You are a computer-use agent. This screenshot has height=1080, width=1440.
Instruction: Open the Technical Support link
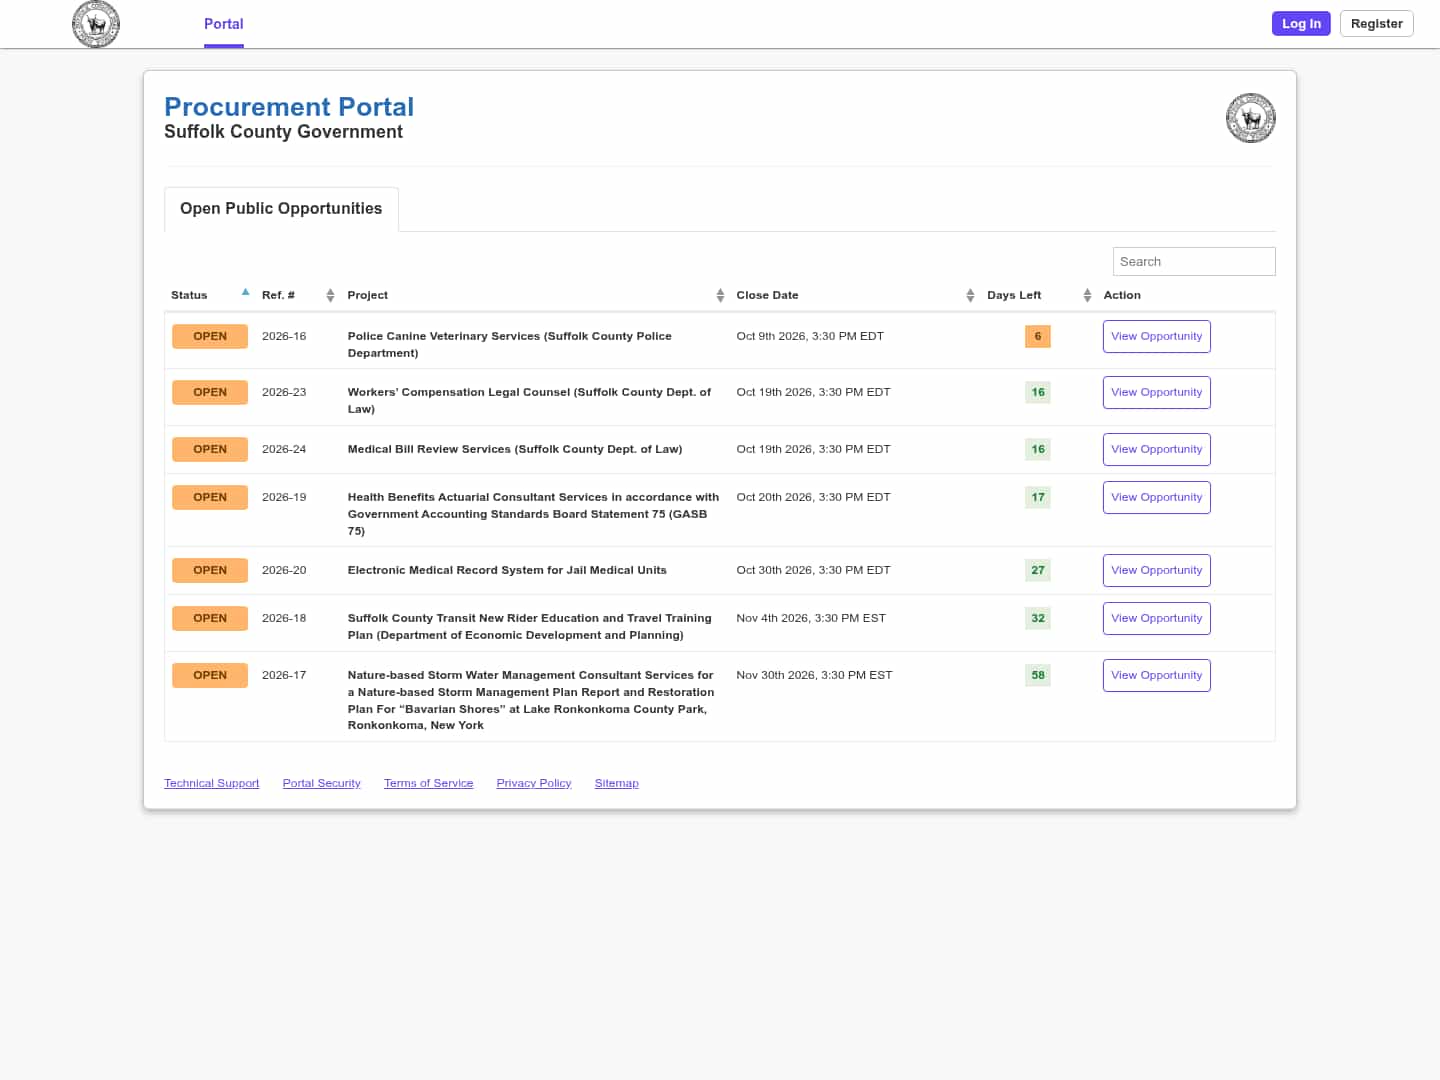pyautogui.click(x=211, y=783)
